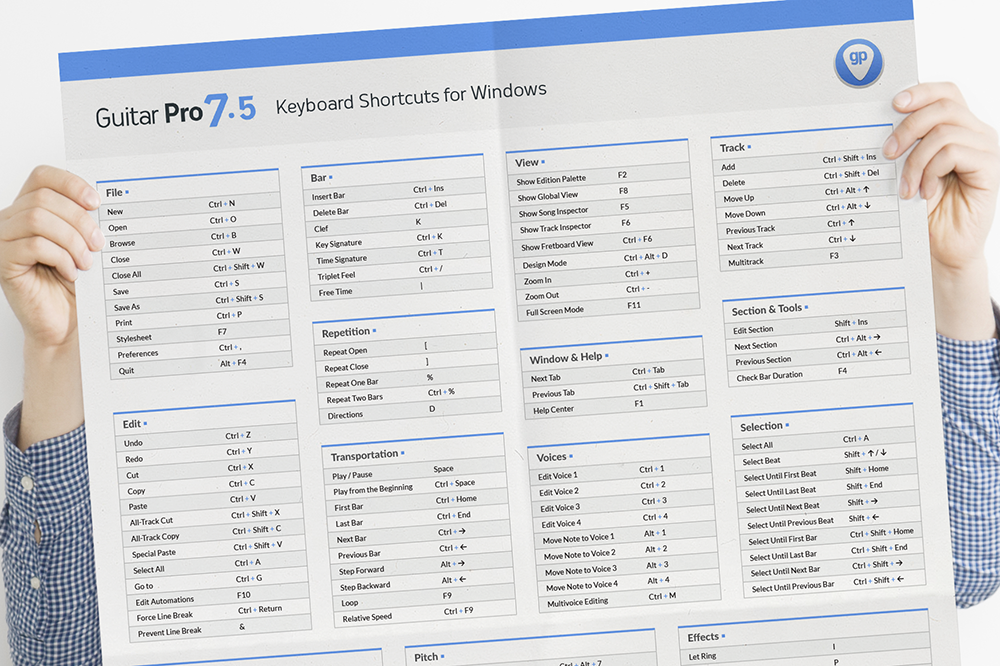Click the Repeat Two Bars entry
The height and width of the screenshot is (666, 1000).
(354, 399)
